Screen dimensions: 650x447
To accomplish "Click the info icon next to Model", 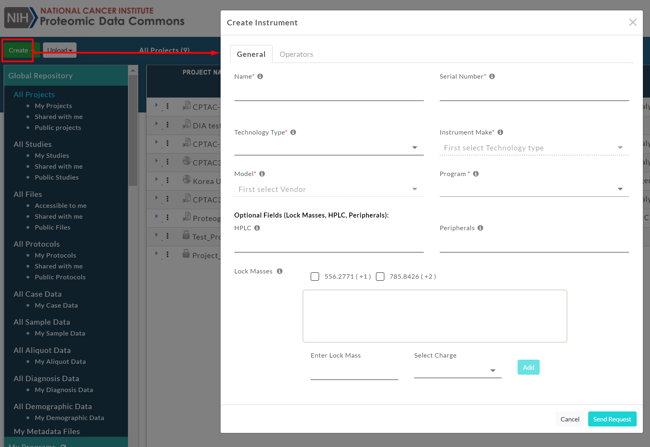I will (x=262, y=174).
